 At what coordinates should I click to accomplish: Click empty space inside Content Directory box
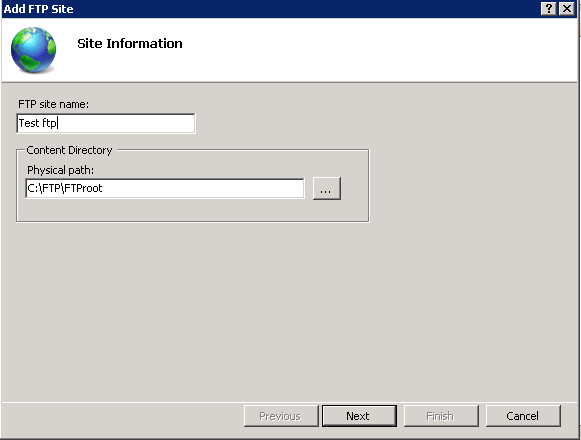coord(193,210)
